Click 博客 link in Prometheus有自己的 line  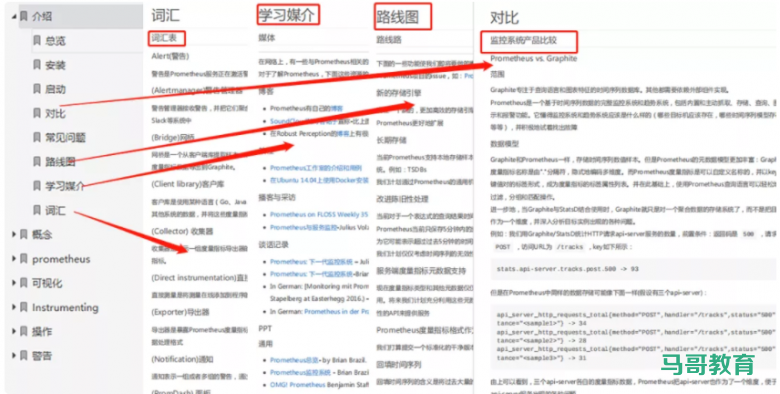point(337,108)
